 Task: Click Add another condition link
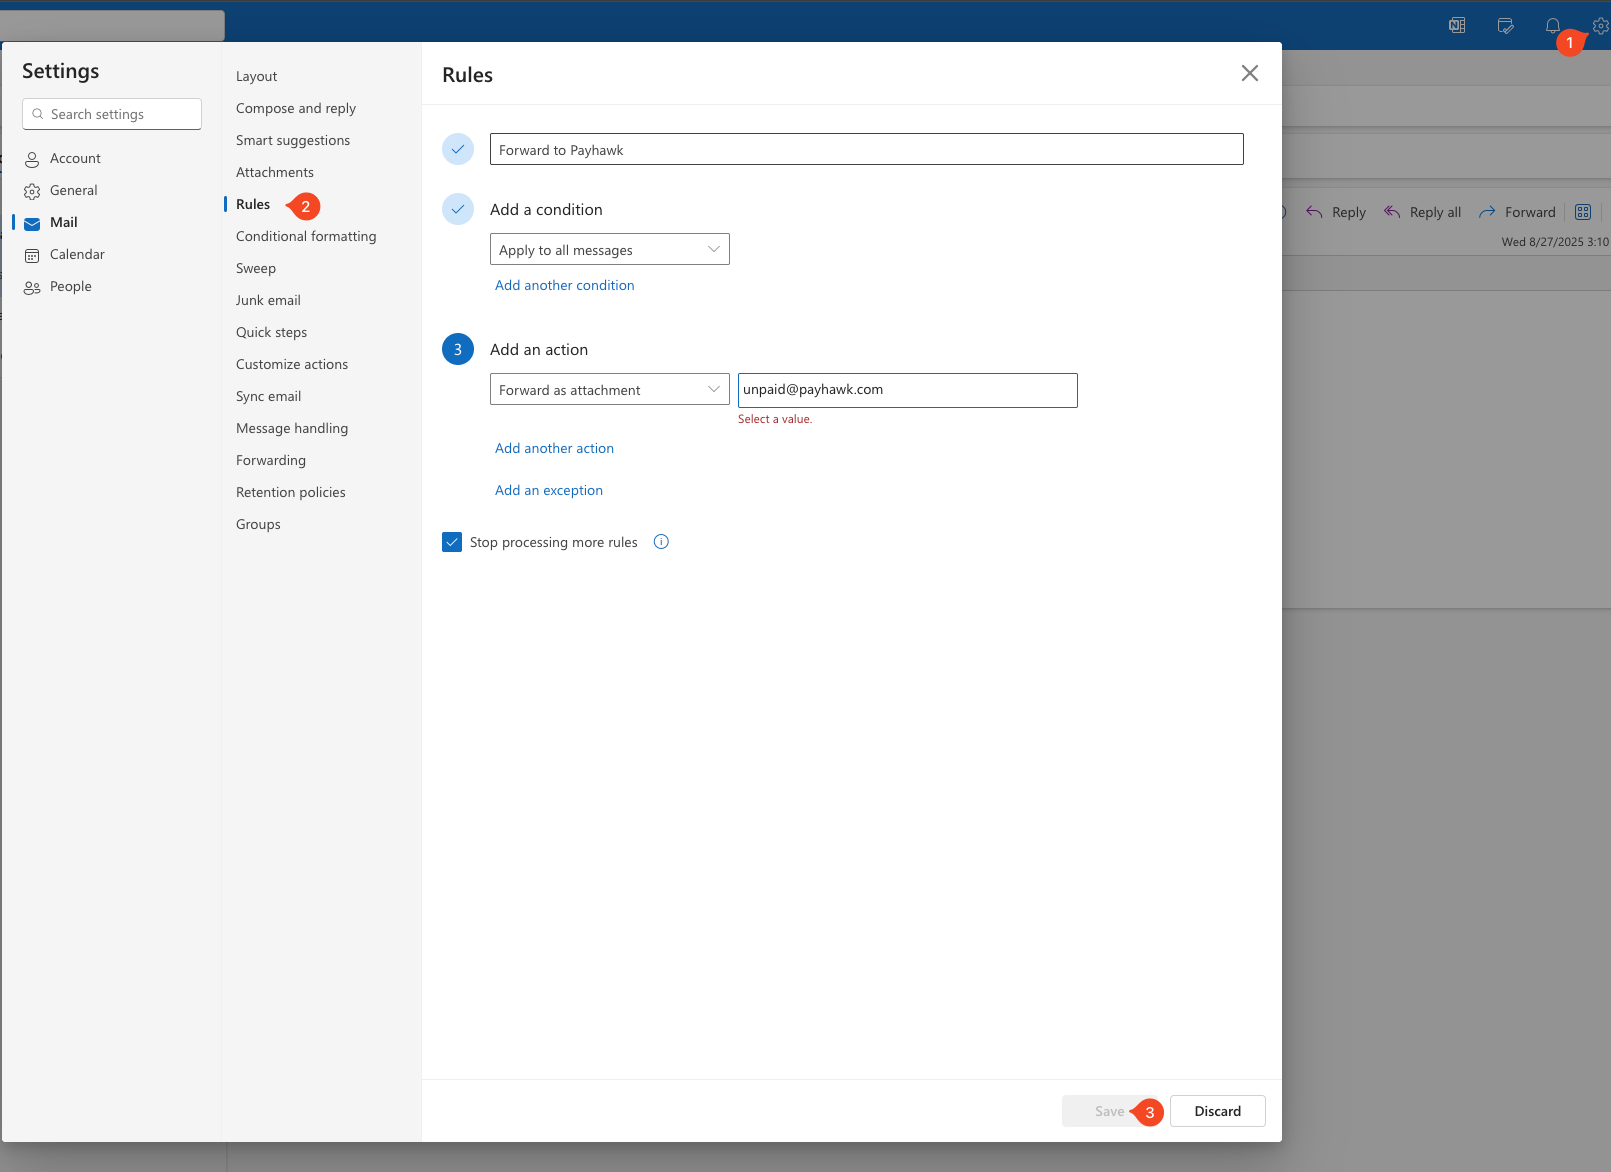coord(565,285)
